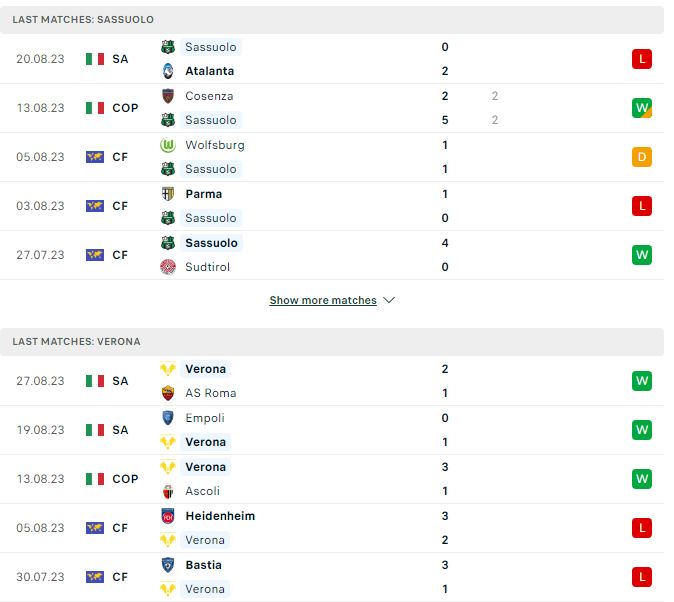Click the Ascoli club crest icon
Image resolution: width=674 pixels, height=602 pixels.
pos(168,491)
